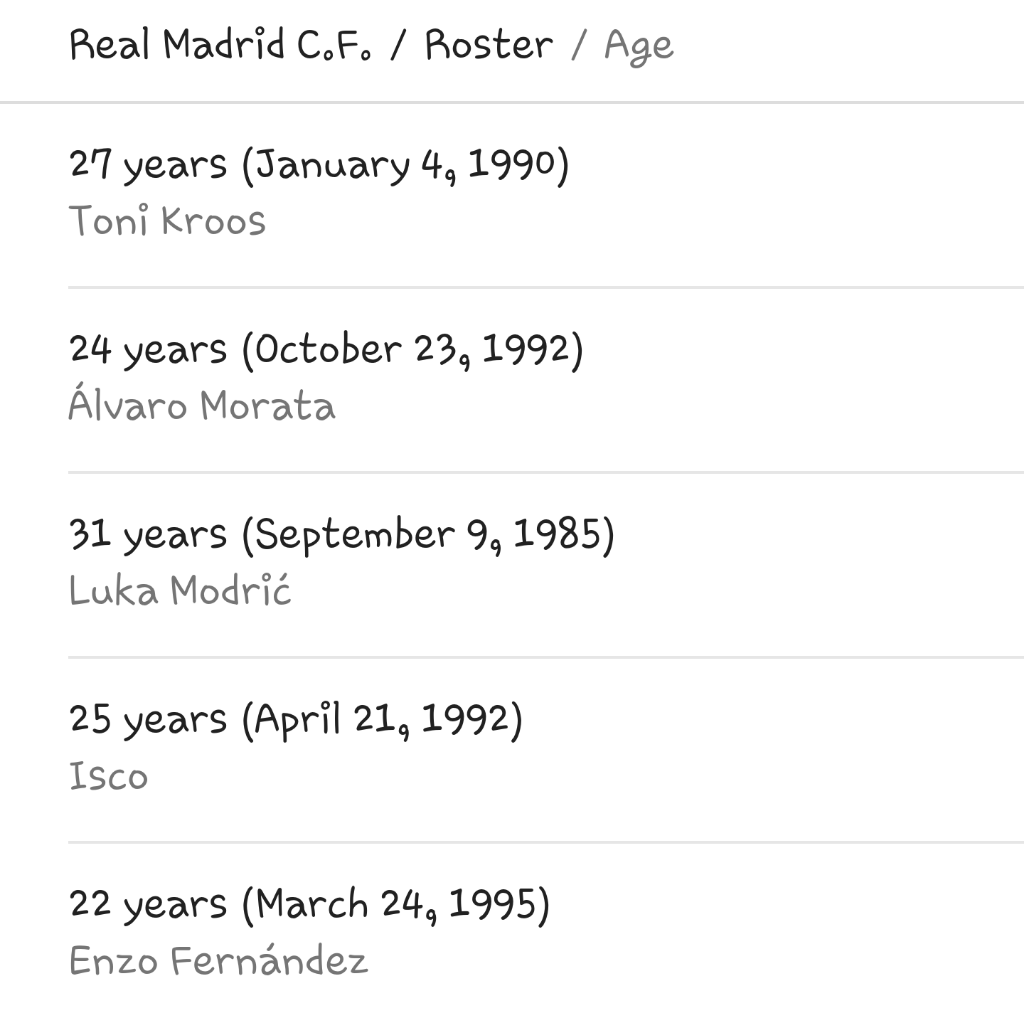Click the slash before Roster in breadcrumb
1024x1013 pixels.
pos(398,45)
